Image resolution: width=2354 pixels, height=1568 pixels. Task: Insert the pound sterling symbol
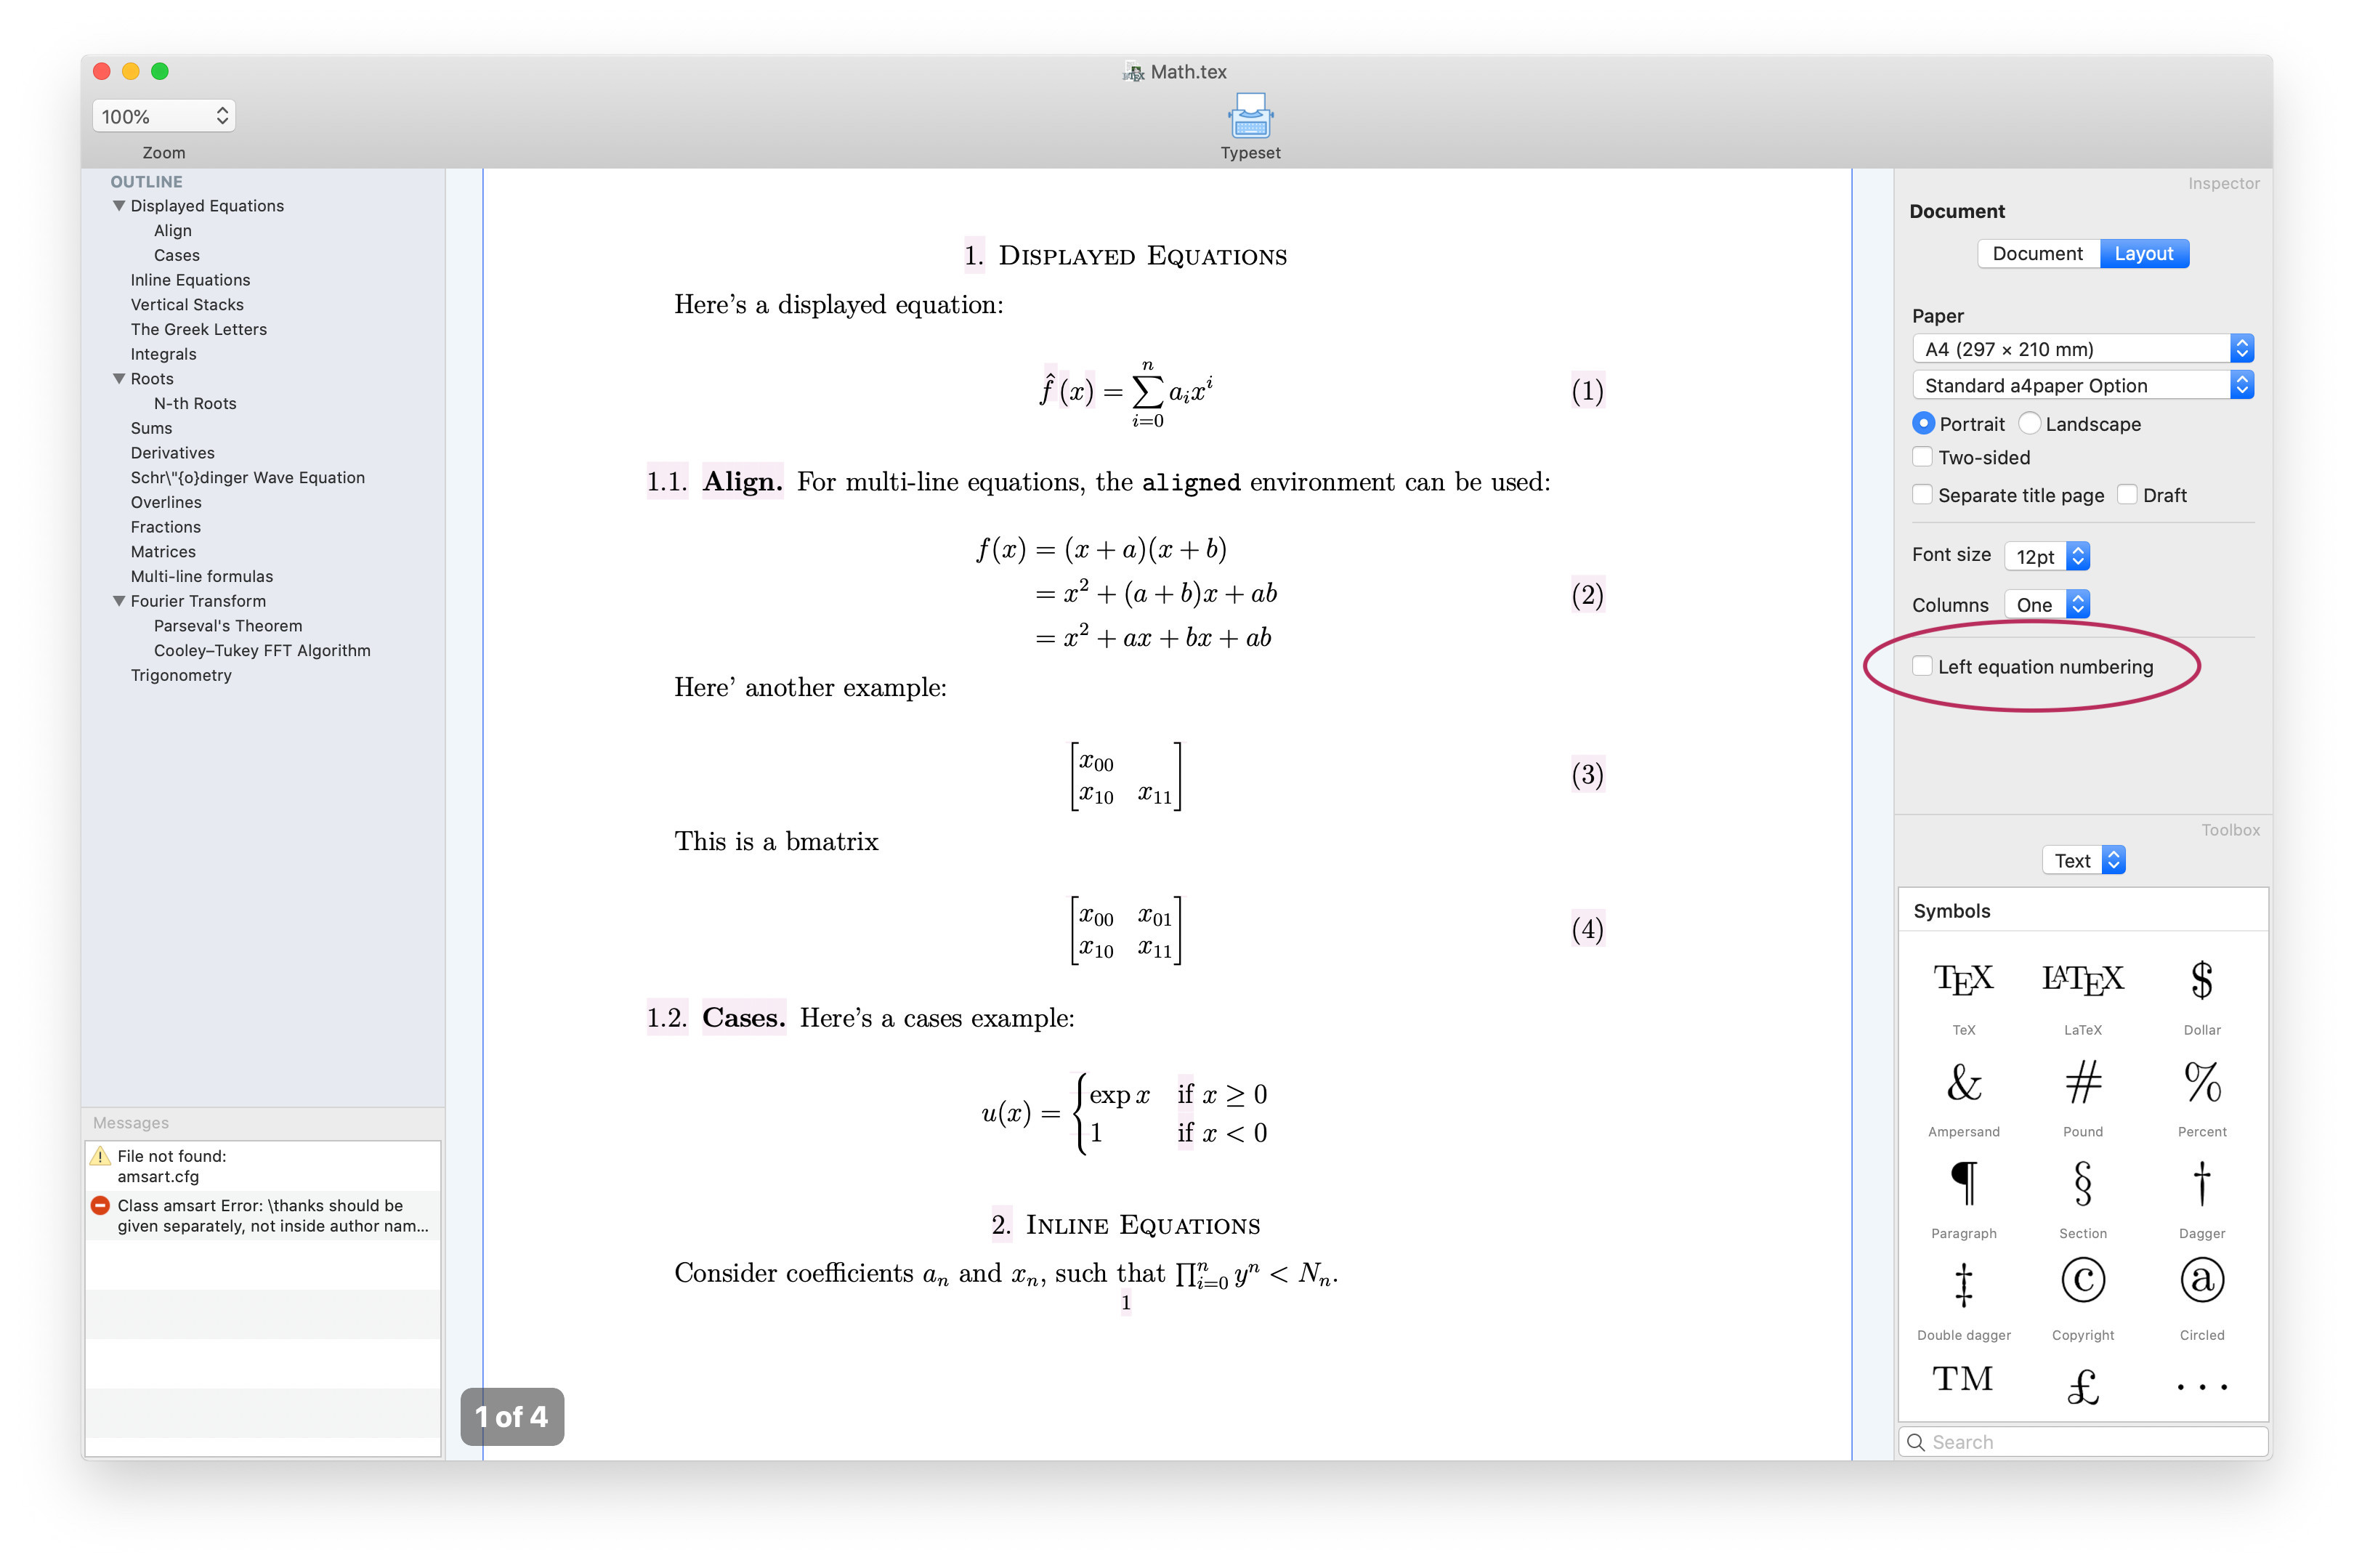[2082, 1386]
